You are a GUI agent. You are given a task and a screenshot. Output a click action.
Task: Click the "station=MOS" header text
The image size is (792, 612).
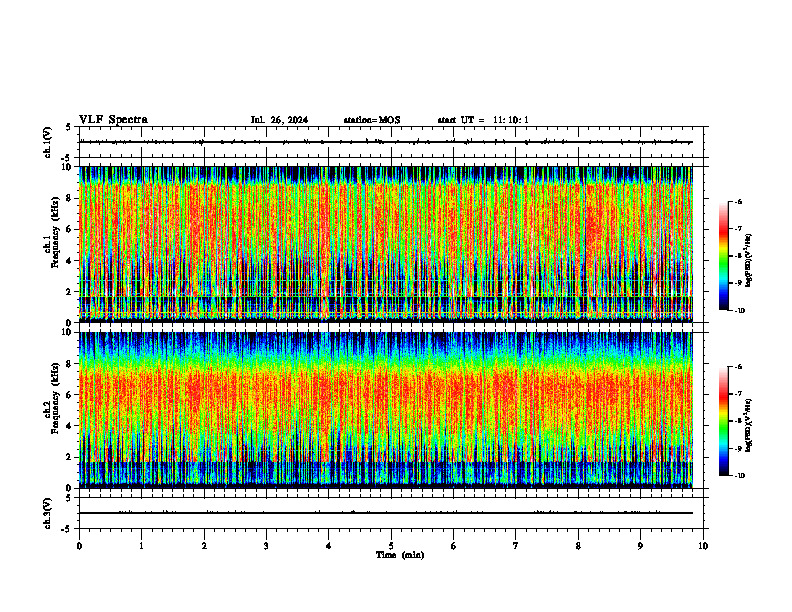[372, 120]
